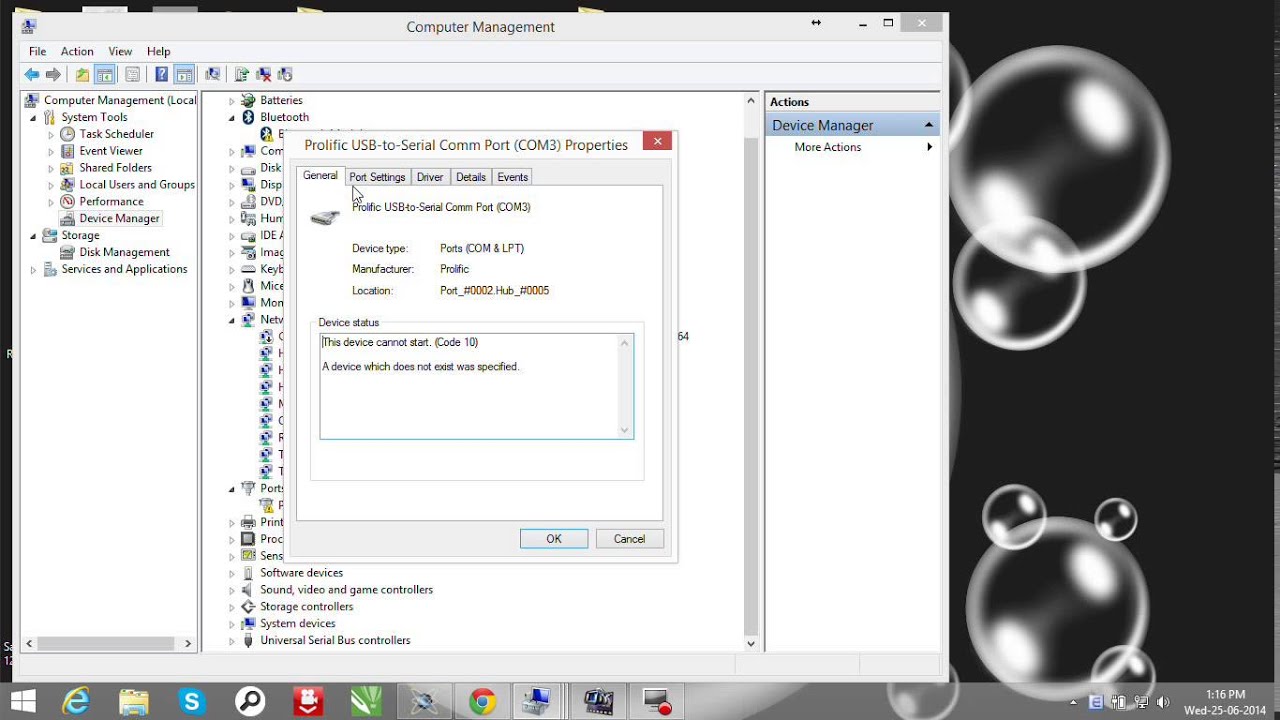Close the Prolific Properties dialog
This screenshot has width=1280, height=720.
point(657,142)
